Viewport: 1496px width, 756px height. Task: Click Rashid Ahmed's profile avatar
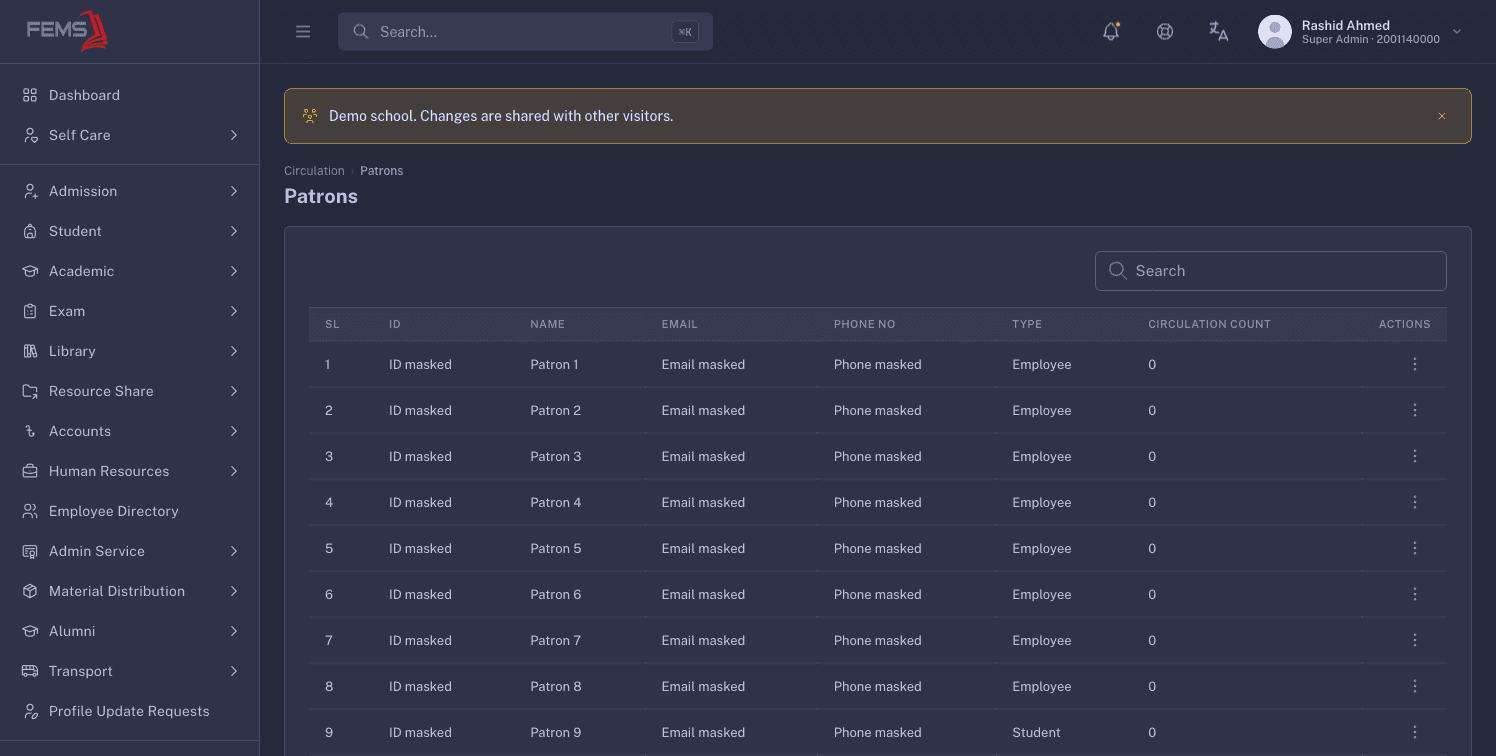tap(1275, 32)
